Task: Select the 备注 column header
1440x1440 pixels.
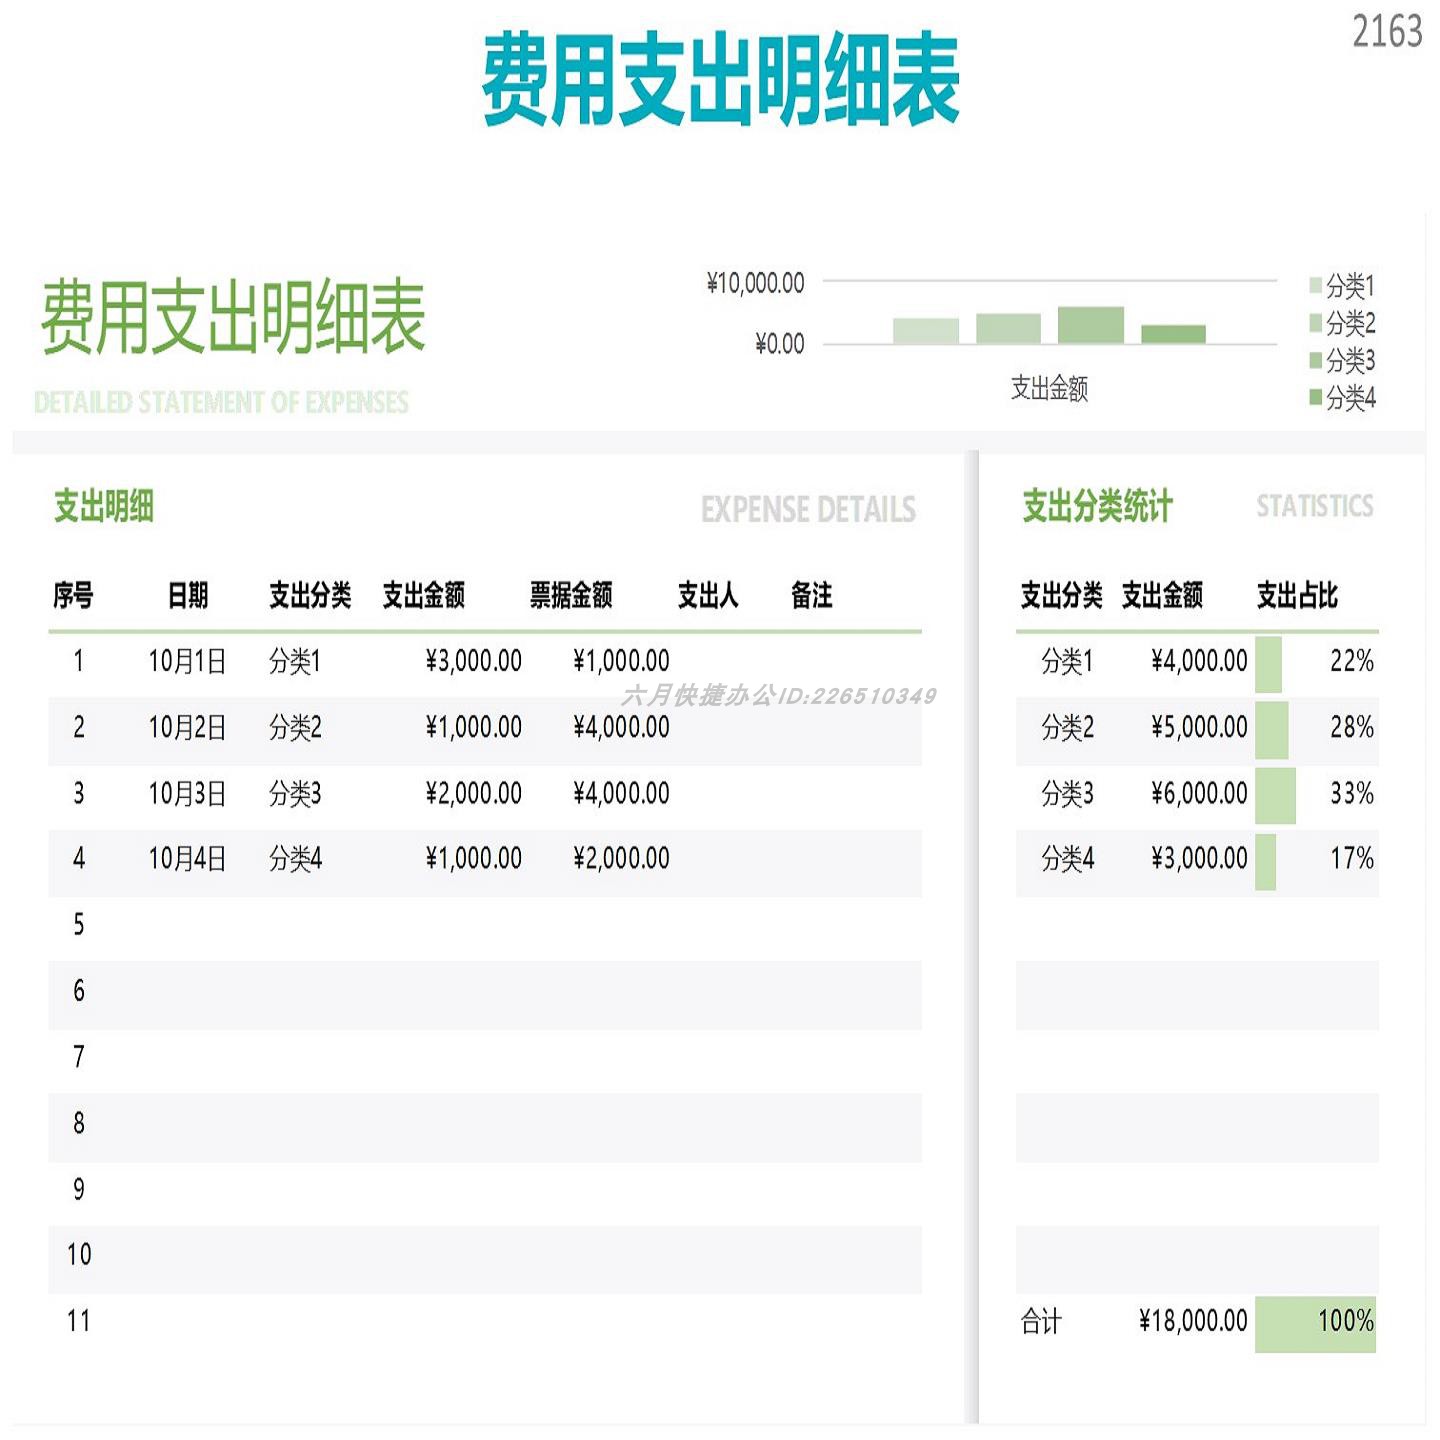Action: [x=812, y=596]
